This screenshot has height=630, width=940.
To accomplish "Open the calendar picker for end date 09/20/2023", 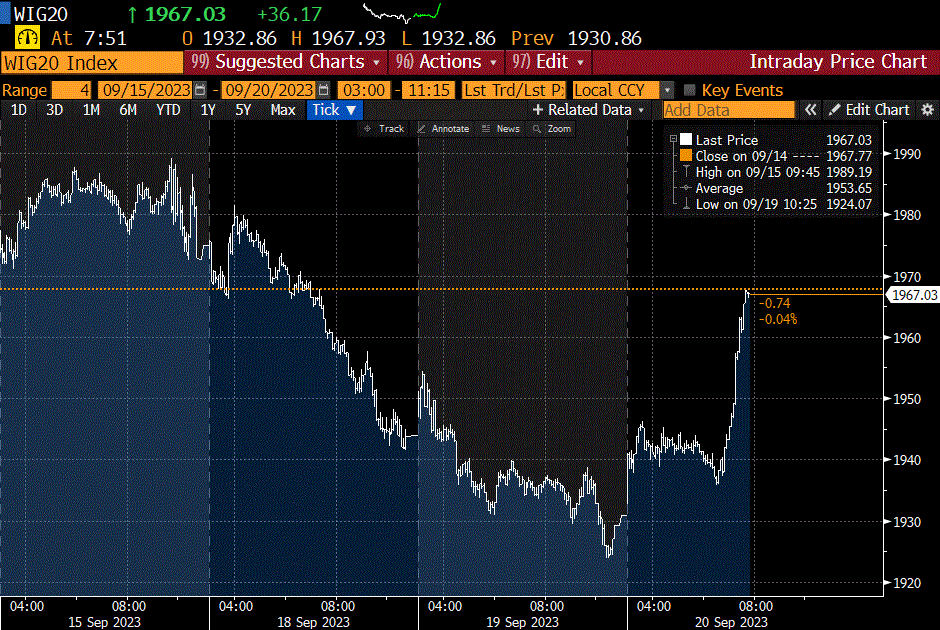I will coord(324,90).
